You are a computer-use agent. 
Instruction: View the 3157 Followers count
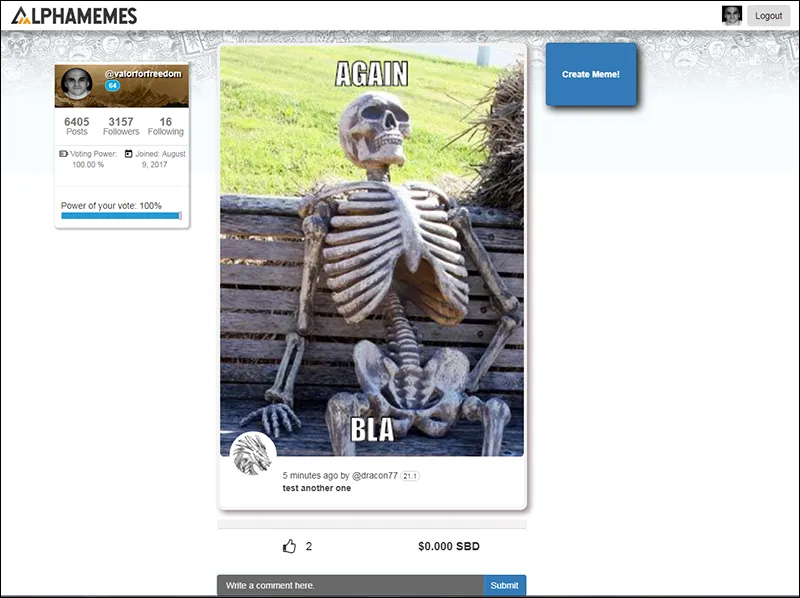click(121, 126)
